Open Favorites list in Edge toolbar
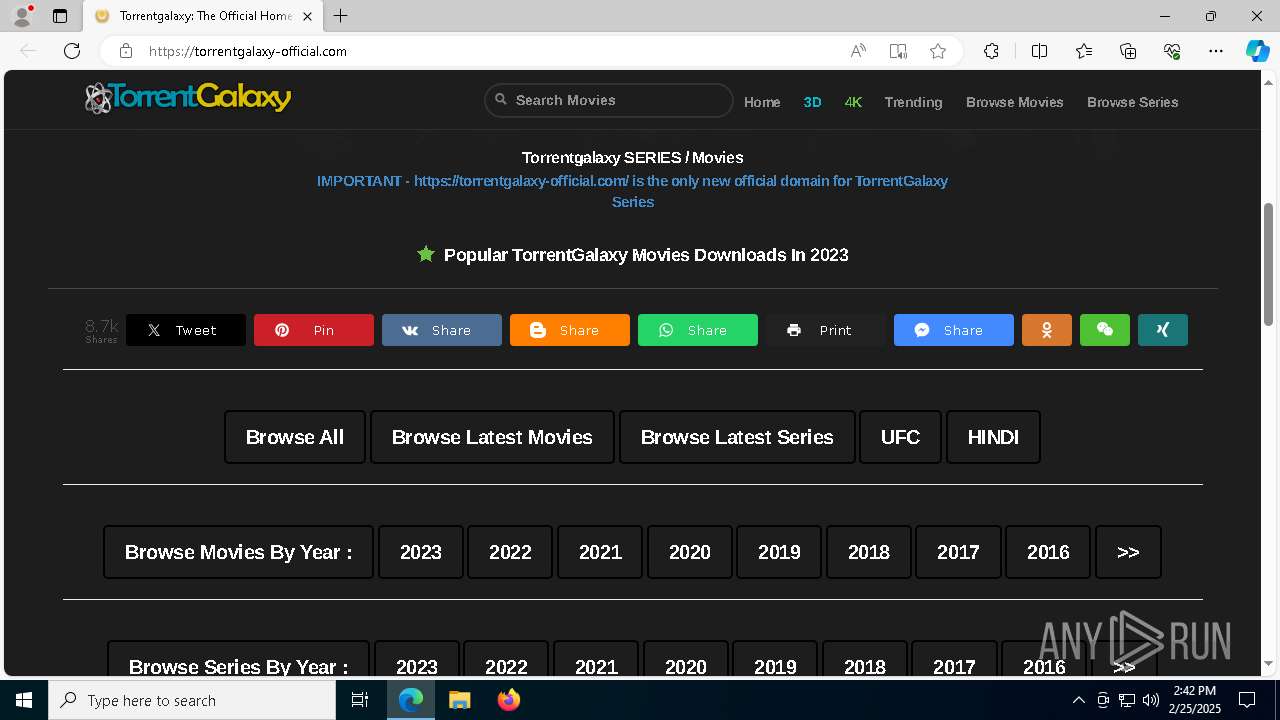This screenshot has width=1280, height=720. pyautogui.click(x=1084, y=51)
